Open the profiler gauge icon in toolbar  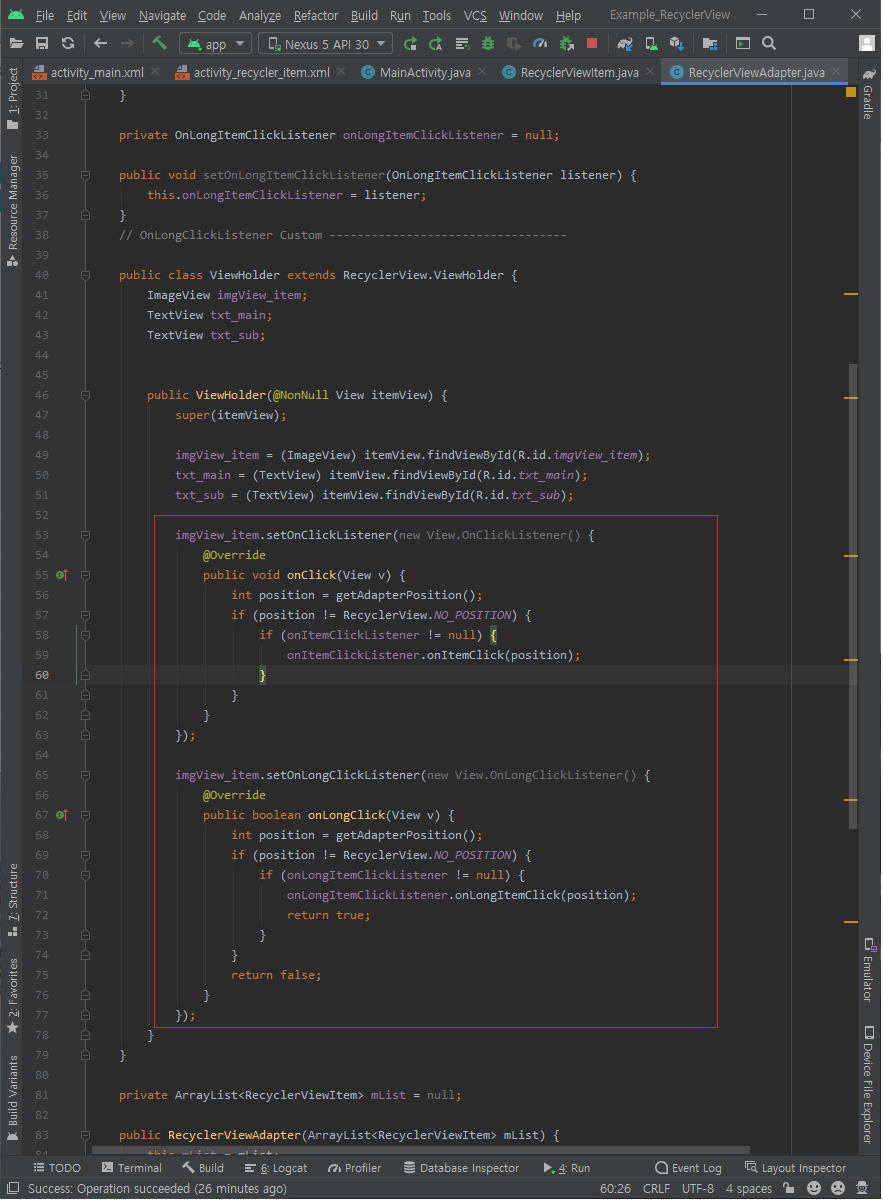(x=540, y=43)
